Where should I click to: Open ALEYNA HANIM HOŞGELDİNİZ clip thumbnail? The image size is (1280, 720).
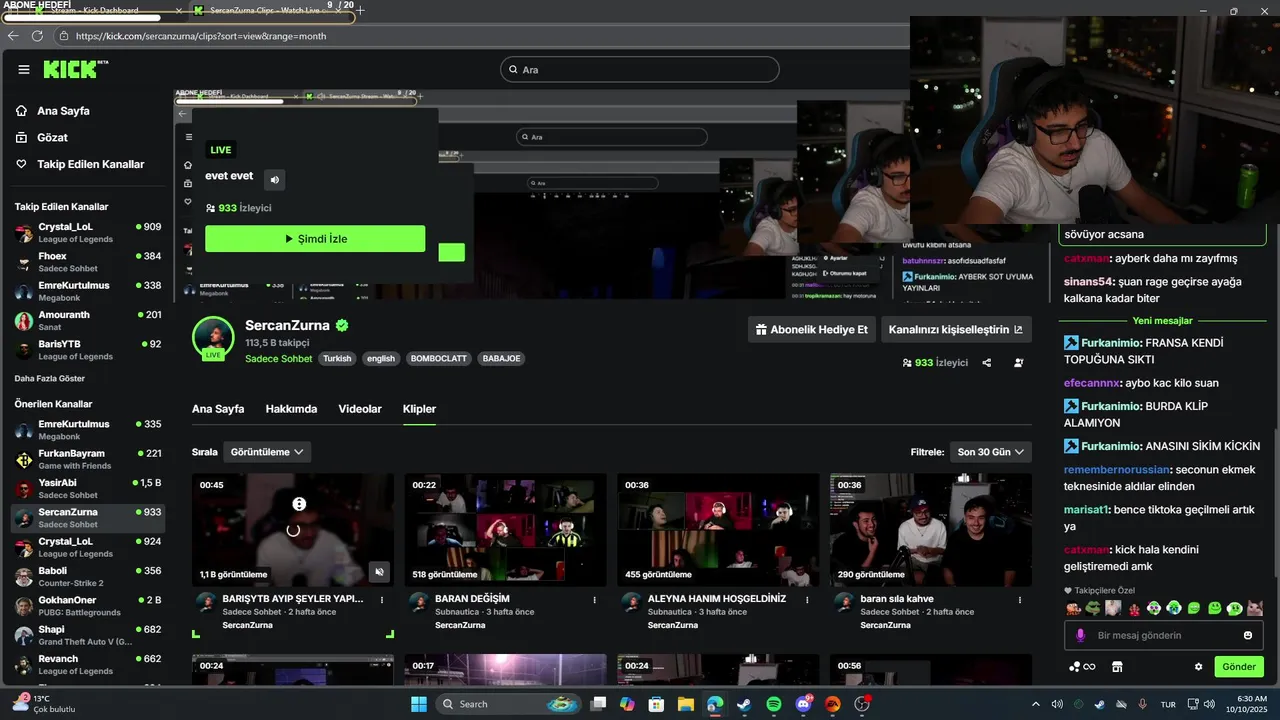tap(718, 529)
